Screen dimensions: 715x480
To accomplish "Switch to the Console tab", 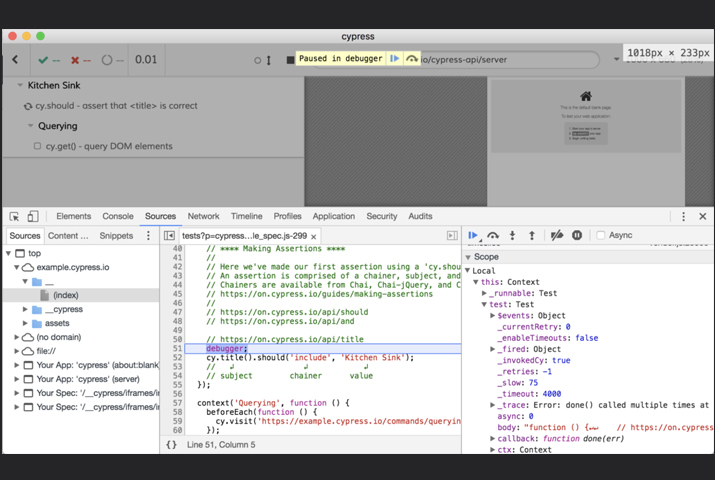I will coord(118,216).
